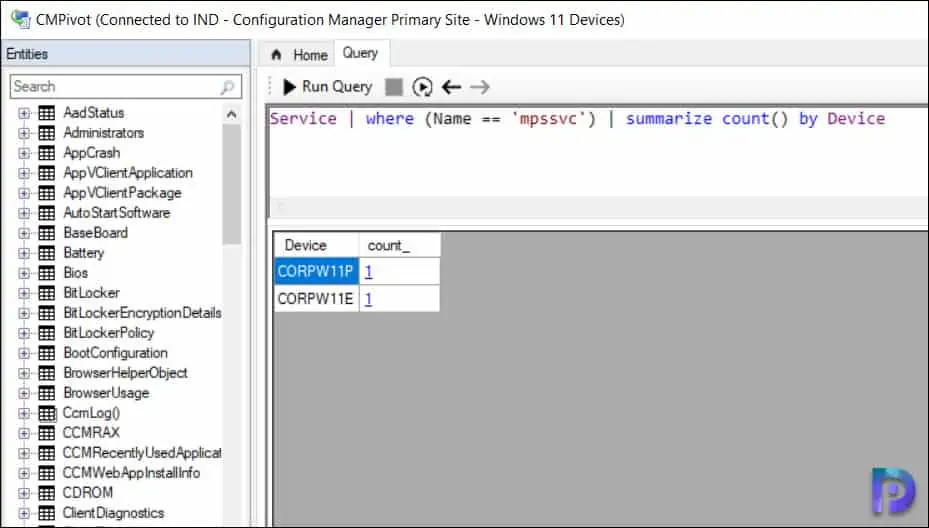Stop the running query with the square icon
Viewport: 929px width, 528px height.
pyautogui.click(x=393, y=87)
